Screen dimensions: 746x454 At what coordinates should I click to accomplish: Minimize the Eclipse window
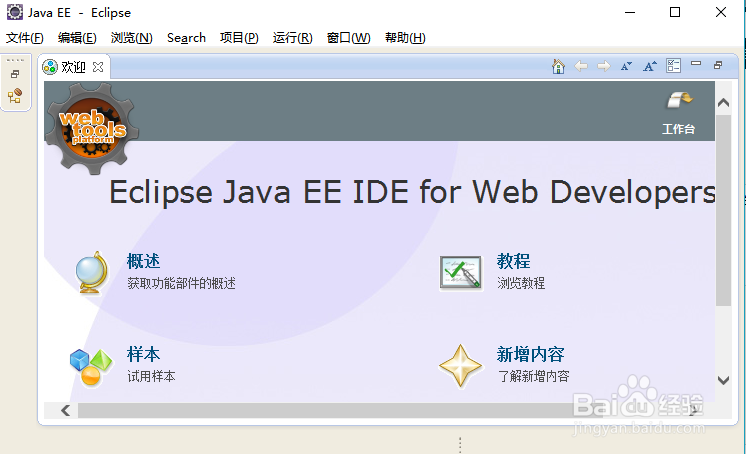[630, 12]
